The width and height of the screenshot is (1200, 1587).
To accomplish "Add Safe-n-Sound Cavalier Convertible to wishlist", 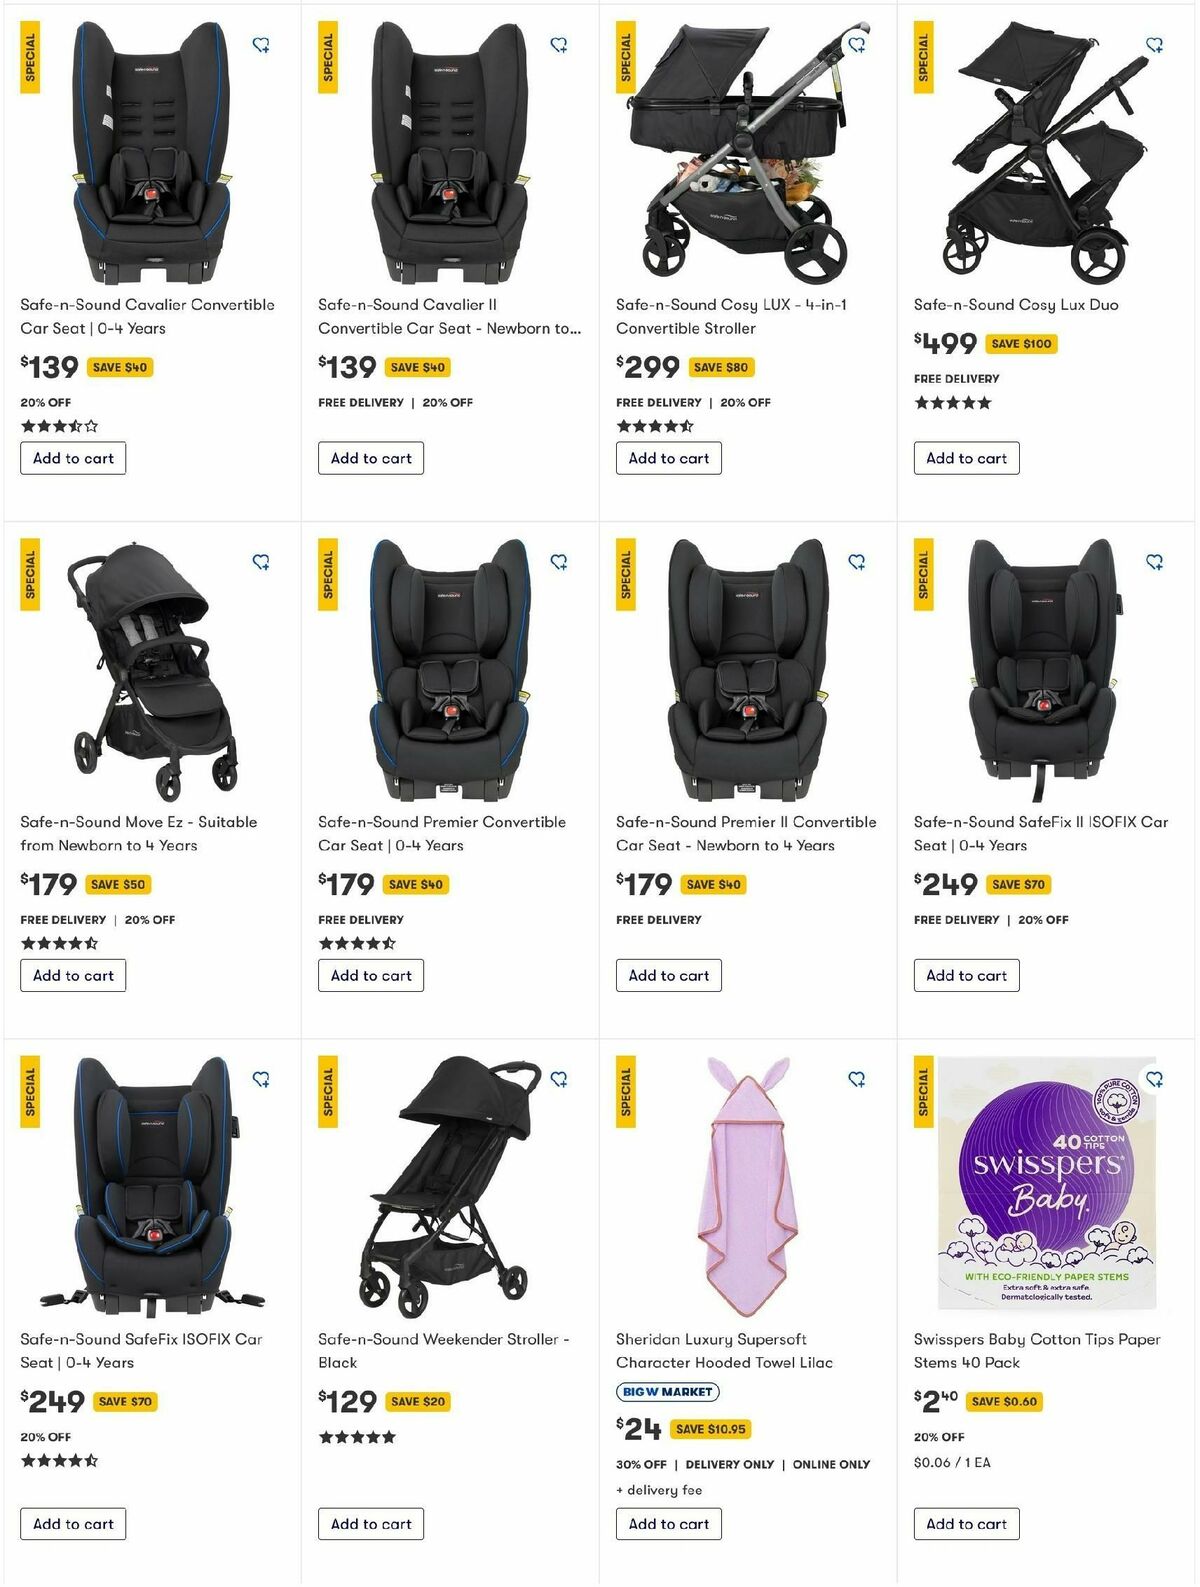I will (260, 46).
